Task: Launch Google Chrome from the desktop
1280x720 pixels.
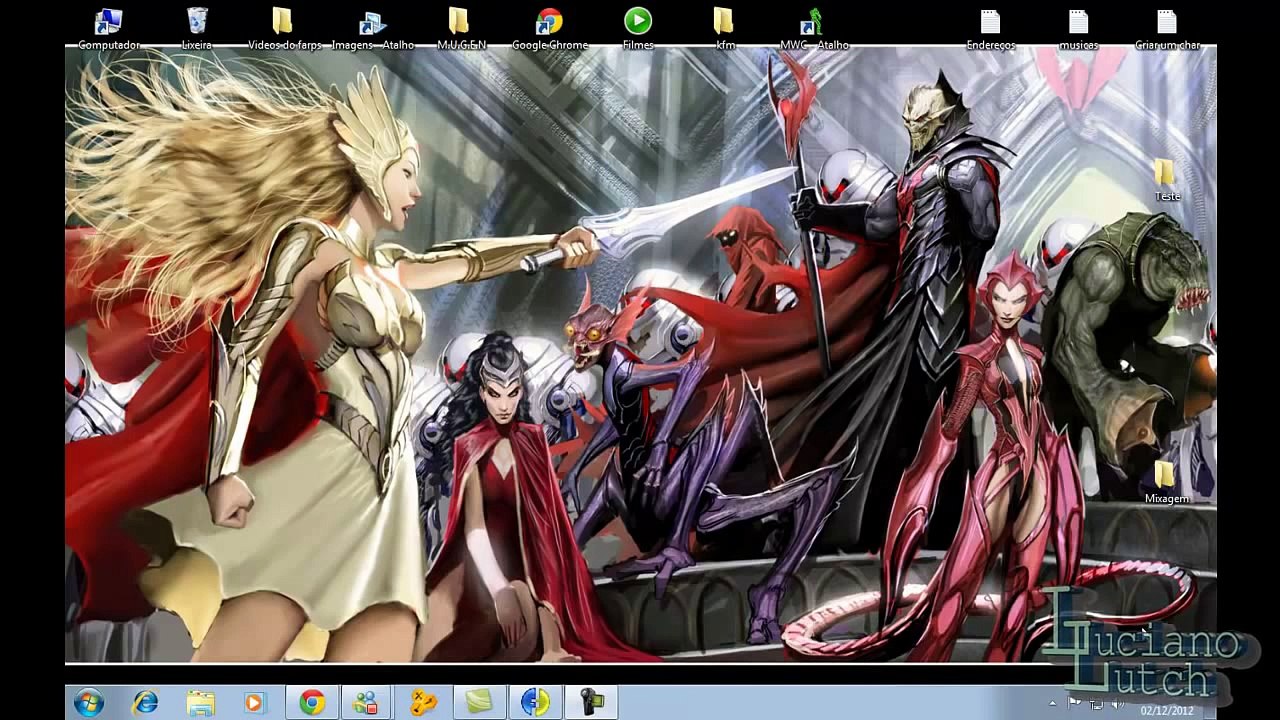Action: pos(550,28)
